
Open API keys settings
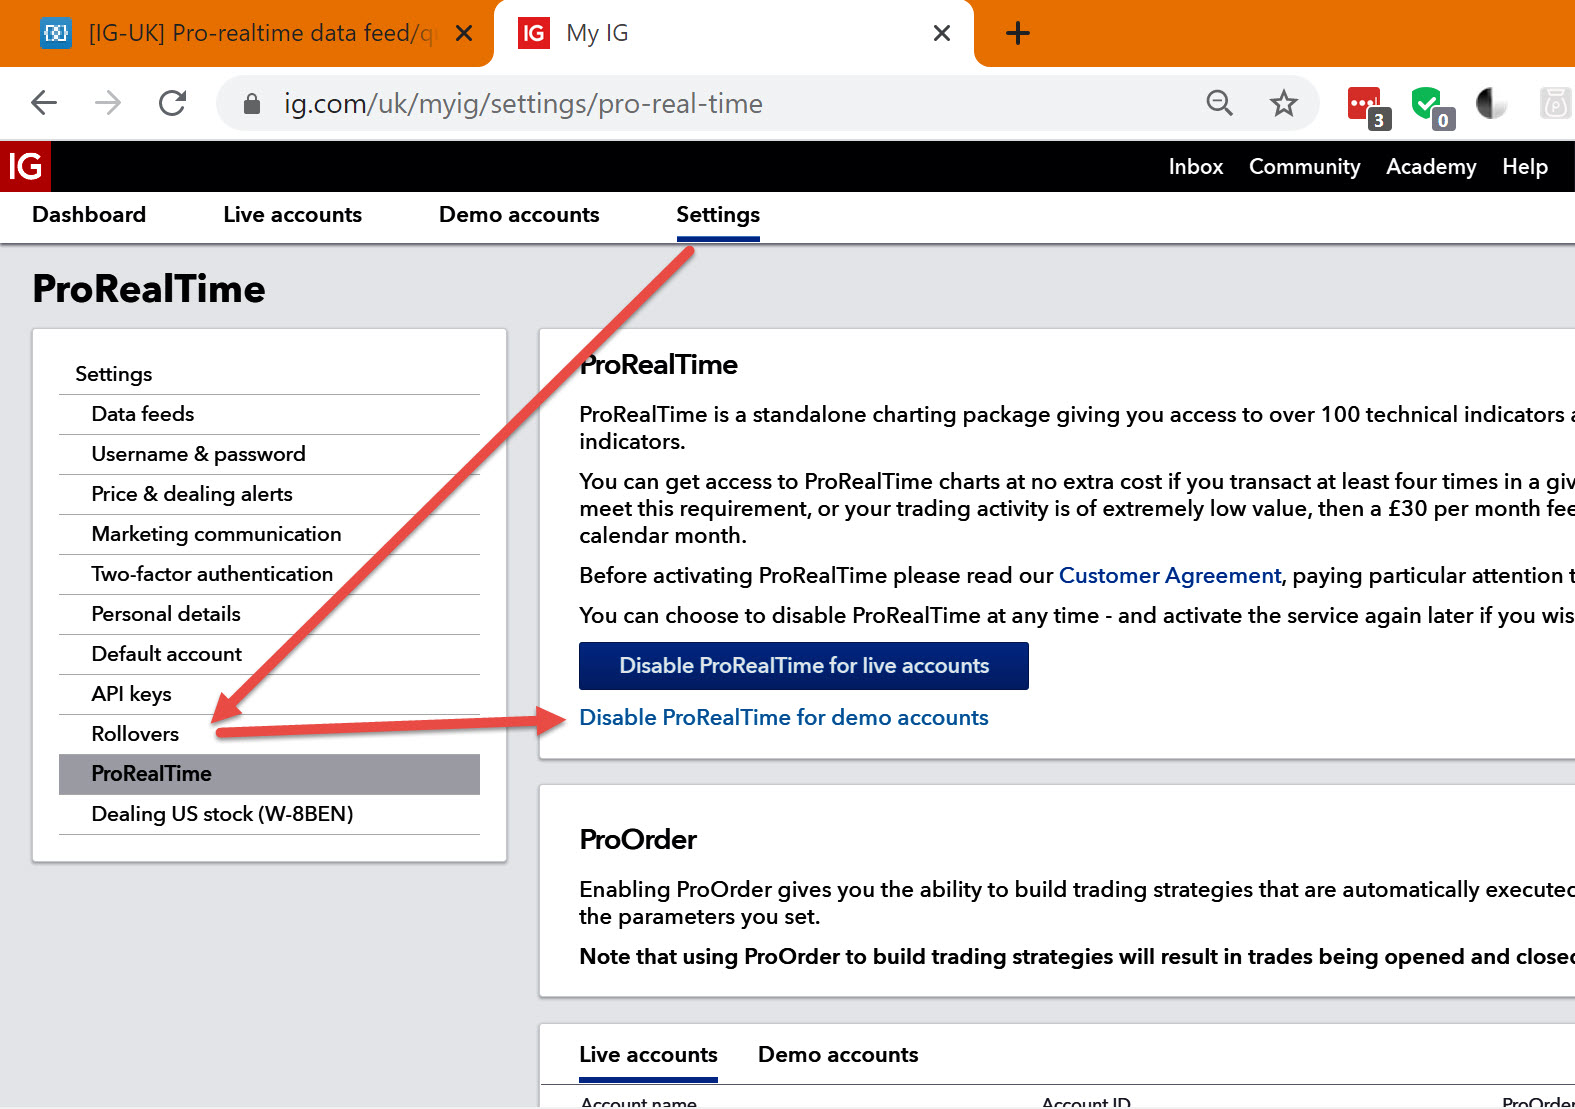pyautogui.click(x=269, y=694)
